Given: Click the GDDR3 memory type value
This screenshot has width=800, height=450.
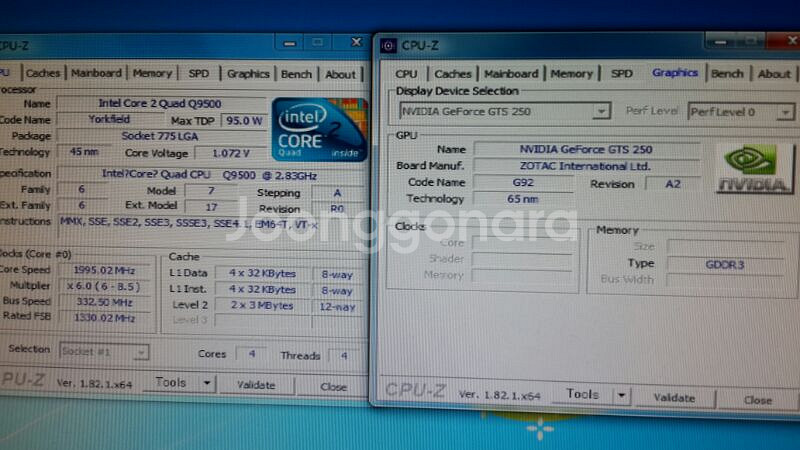Looking at the screenshot, I should coord(725,265).
